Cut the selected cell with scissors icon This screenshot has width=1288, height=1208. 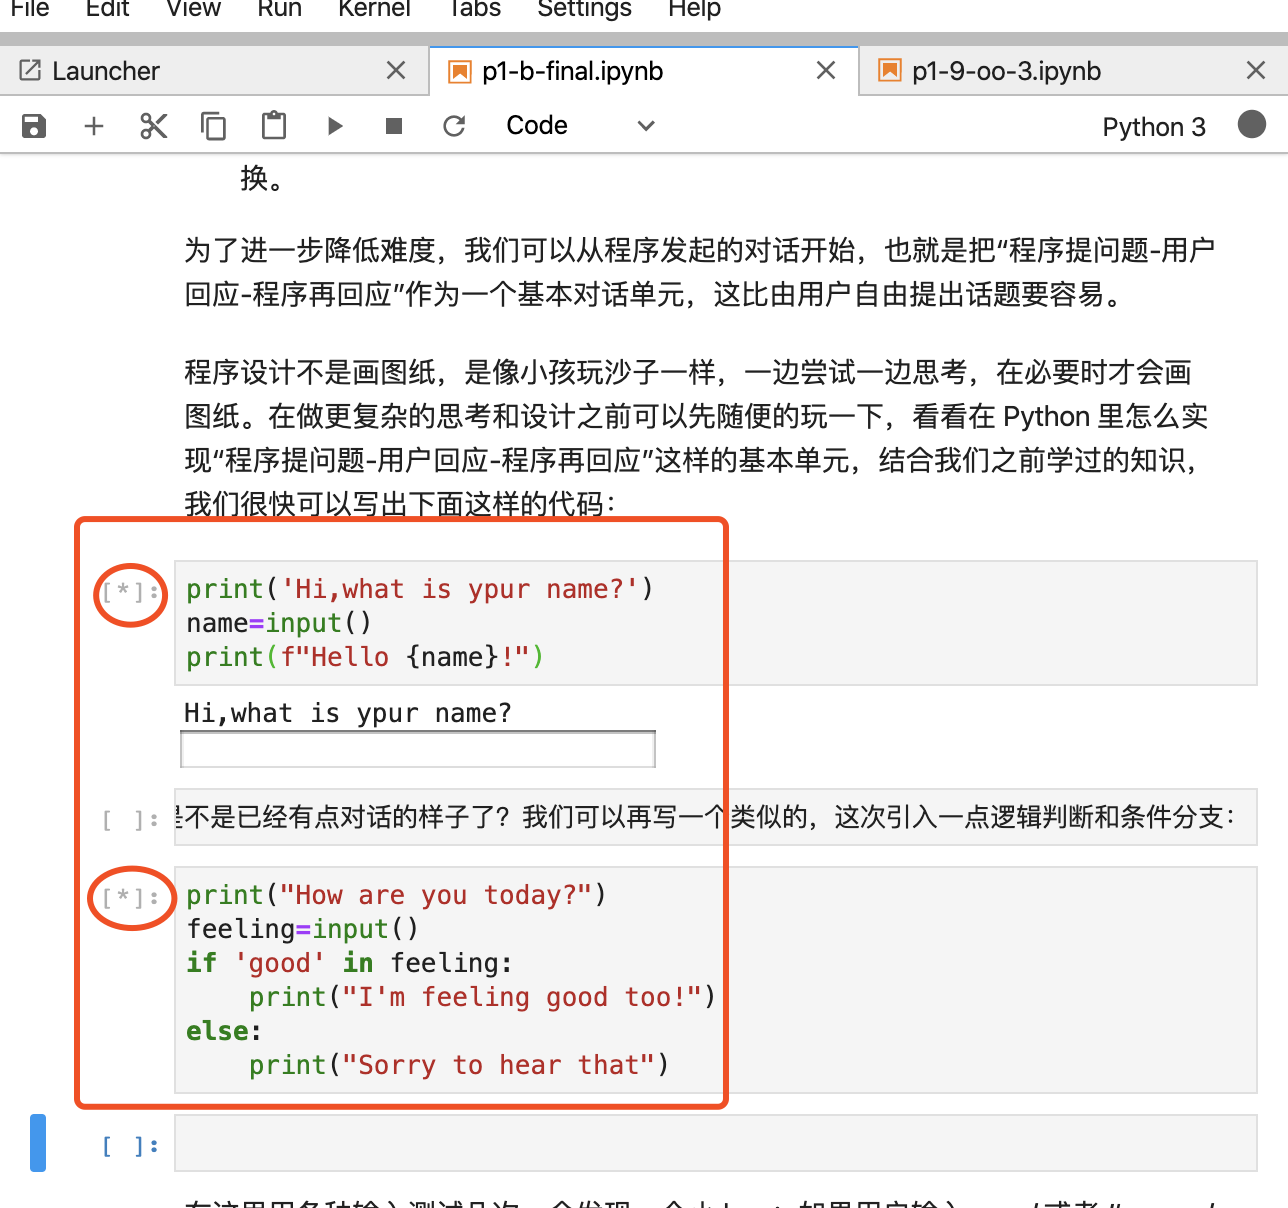click(153, 125)
